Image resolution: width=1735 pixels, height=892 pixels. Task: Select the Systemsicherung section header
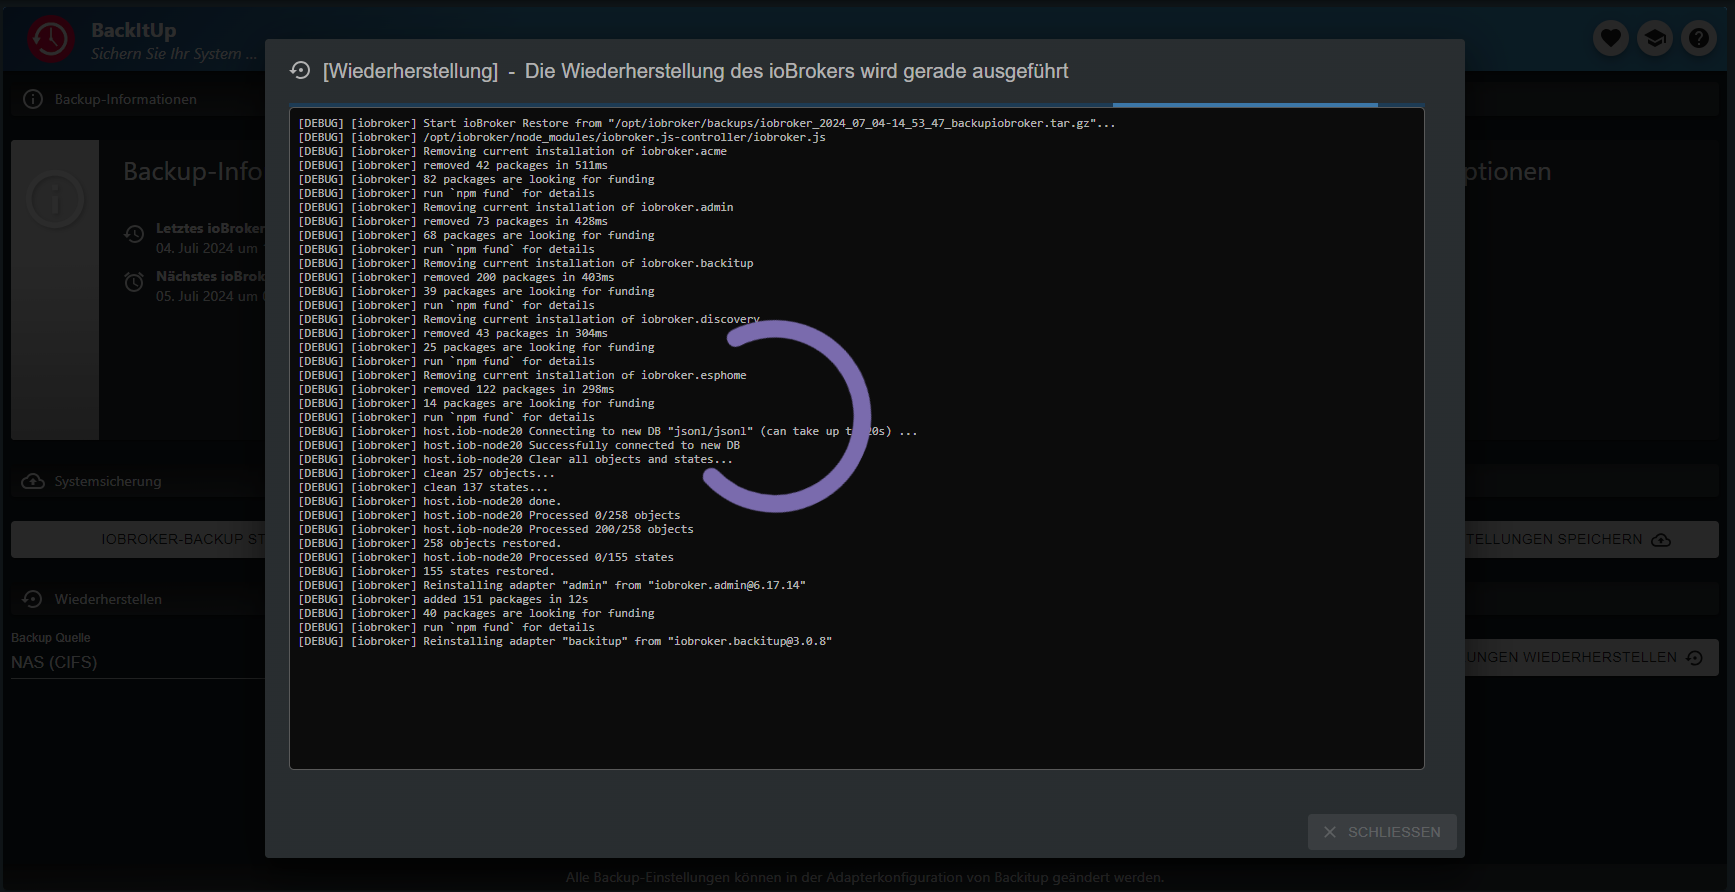point(108,481)
